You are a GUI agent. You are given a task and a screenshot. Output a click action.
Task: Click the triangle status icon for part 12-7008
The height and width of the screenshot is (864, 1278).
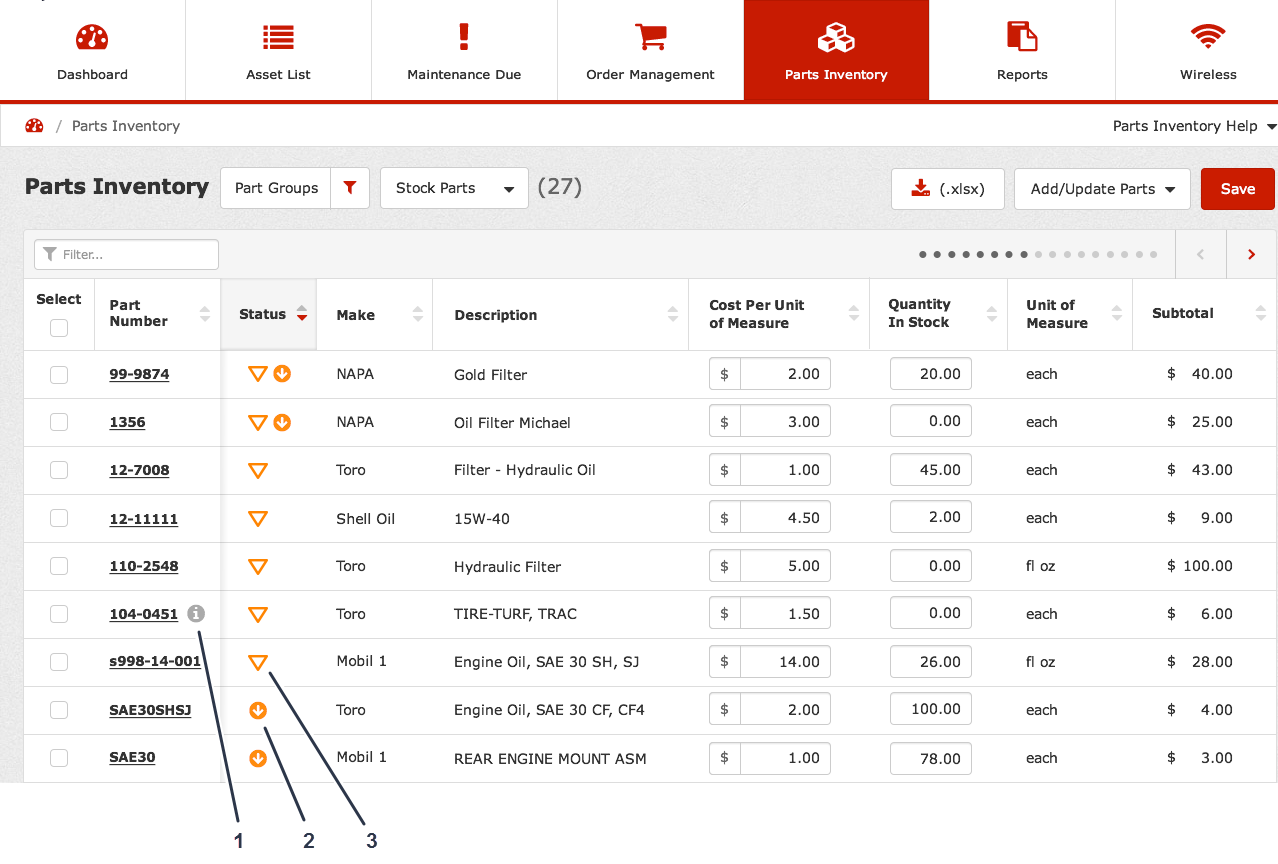click(x=258, y=470)
